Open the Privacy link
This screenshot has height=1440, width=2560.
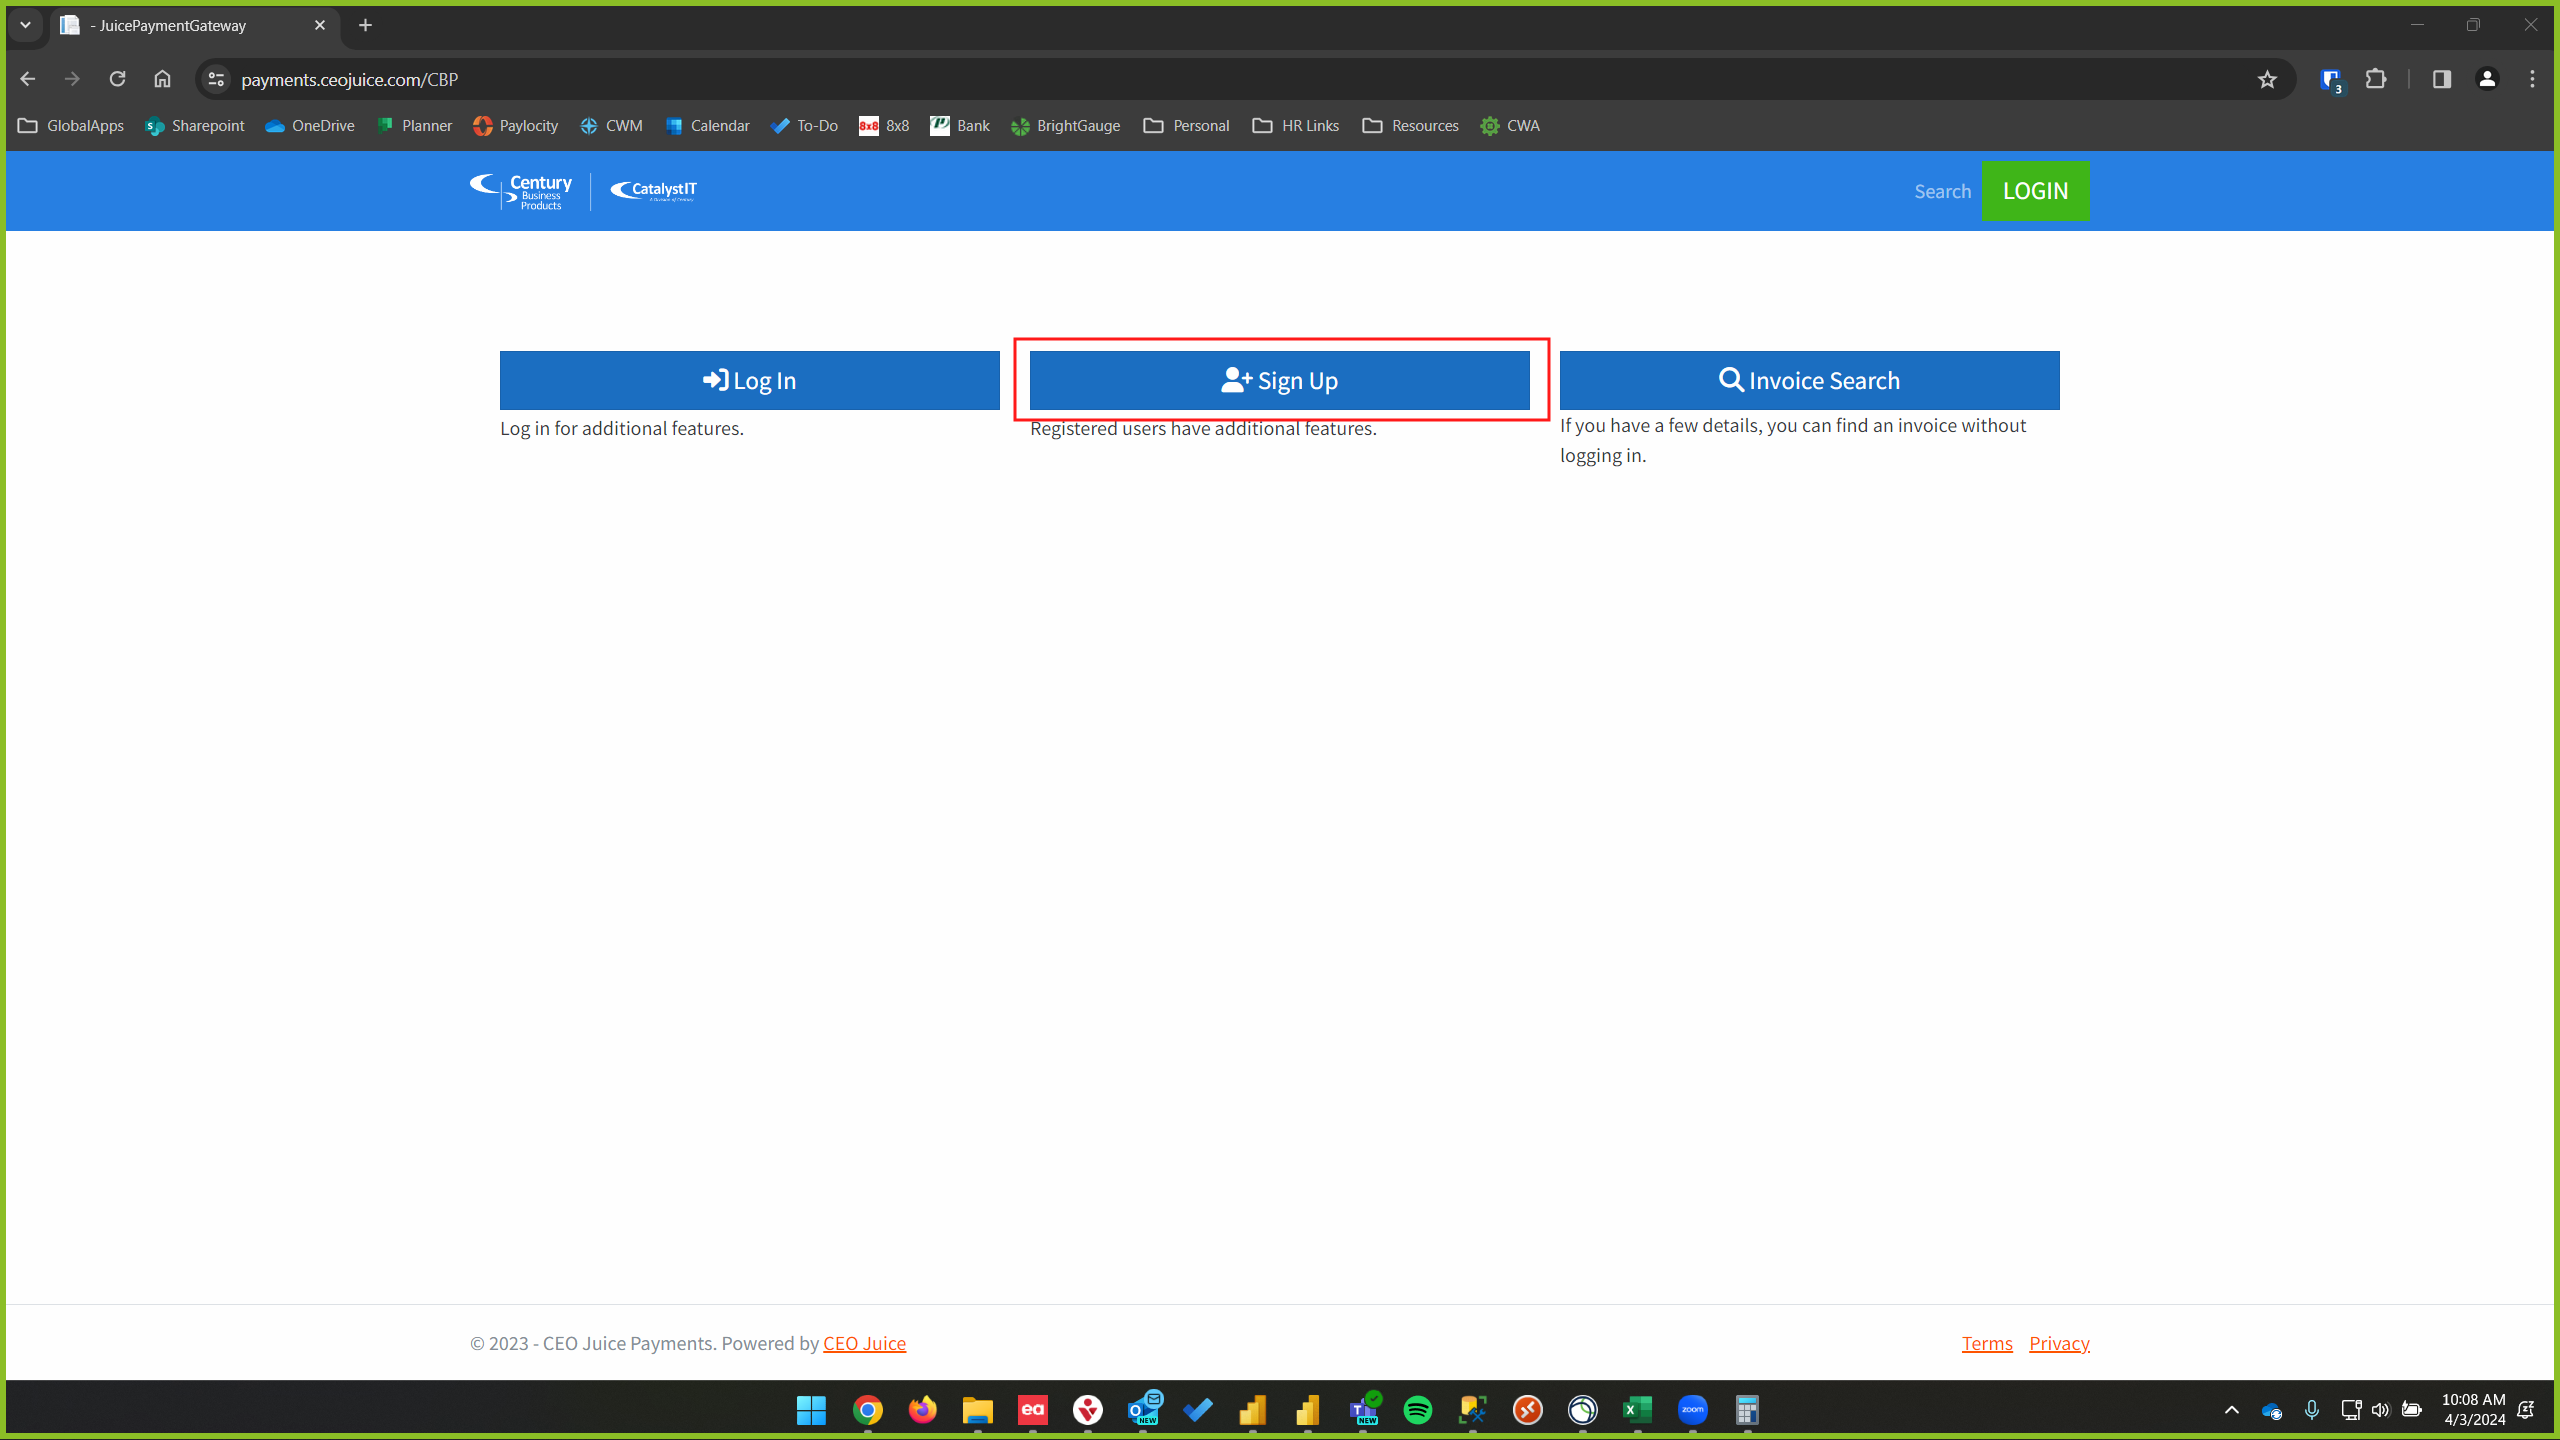tap(2059, 1343)
